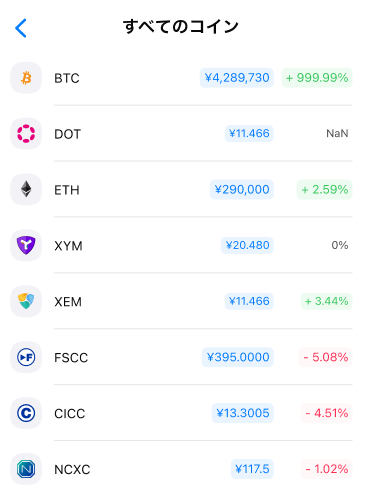Open BTC price ¥4,289,730 badge
The height and width of the screenshot is (496, 365).
(237, 78)
